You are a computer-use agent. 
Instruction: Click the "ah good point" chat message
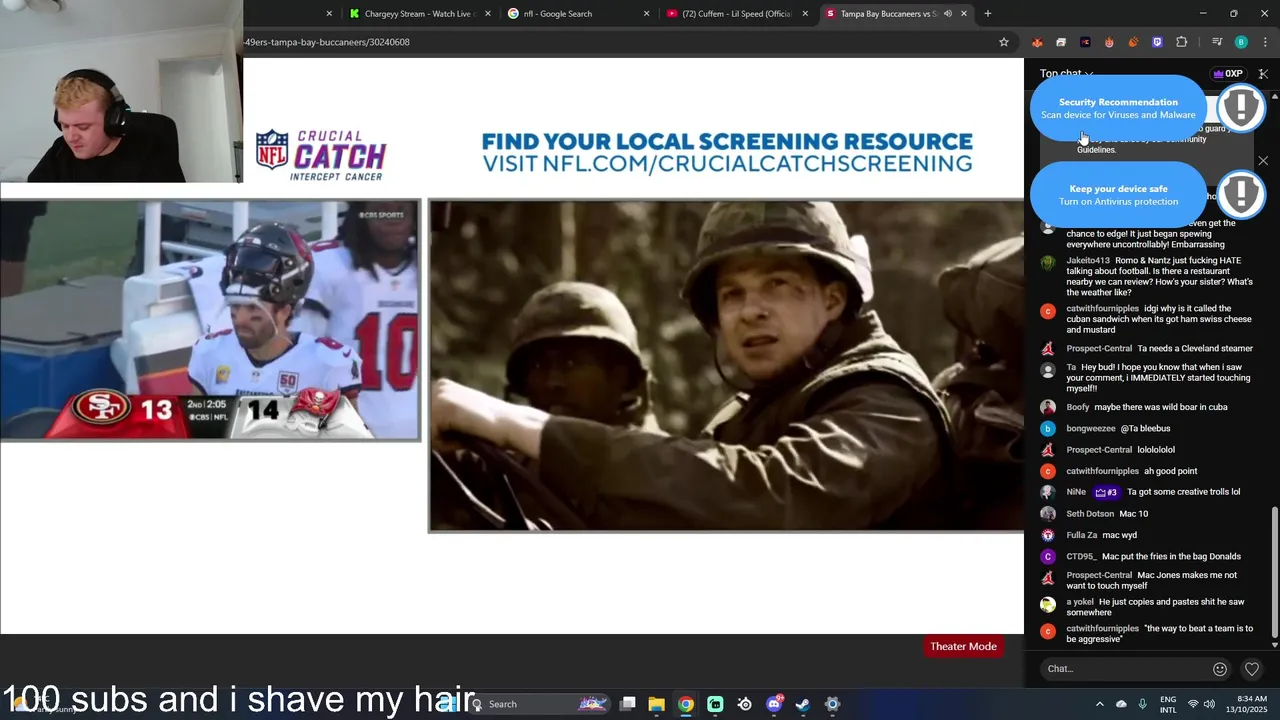click(1171, 471)
